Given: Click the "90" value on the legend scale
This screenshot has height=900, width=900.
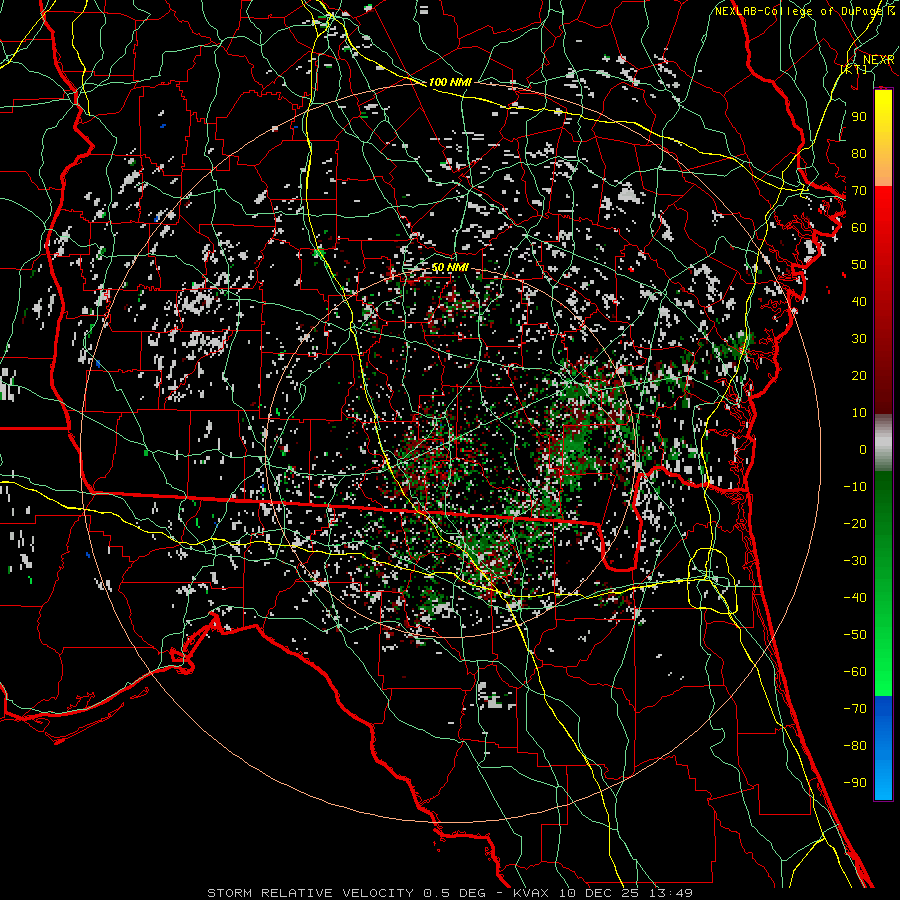Looking at the screenshot, I should [859, 117].
